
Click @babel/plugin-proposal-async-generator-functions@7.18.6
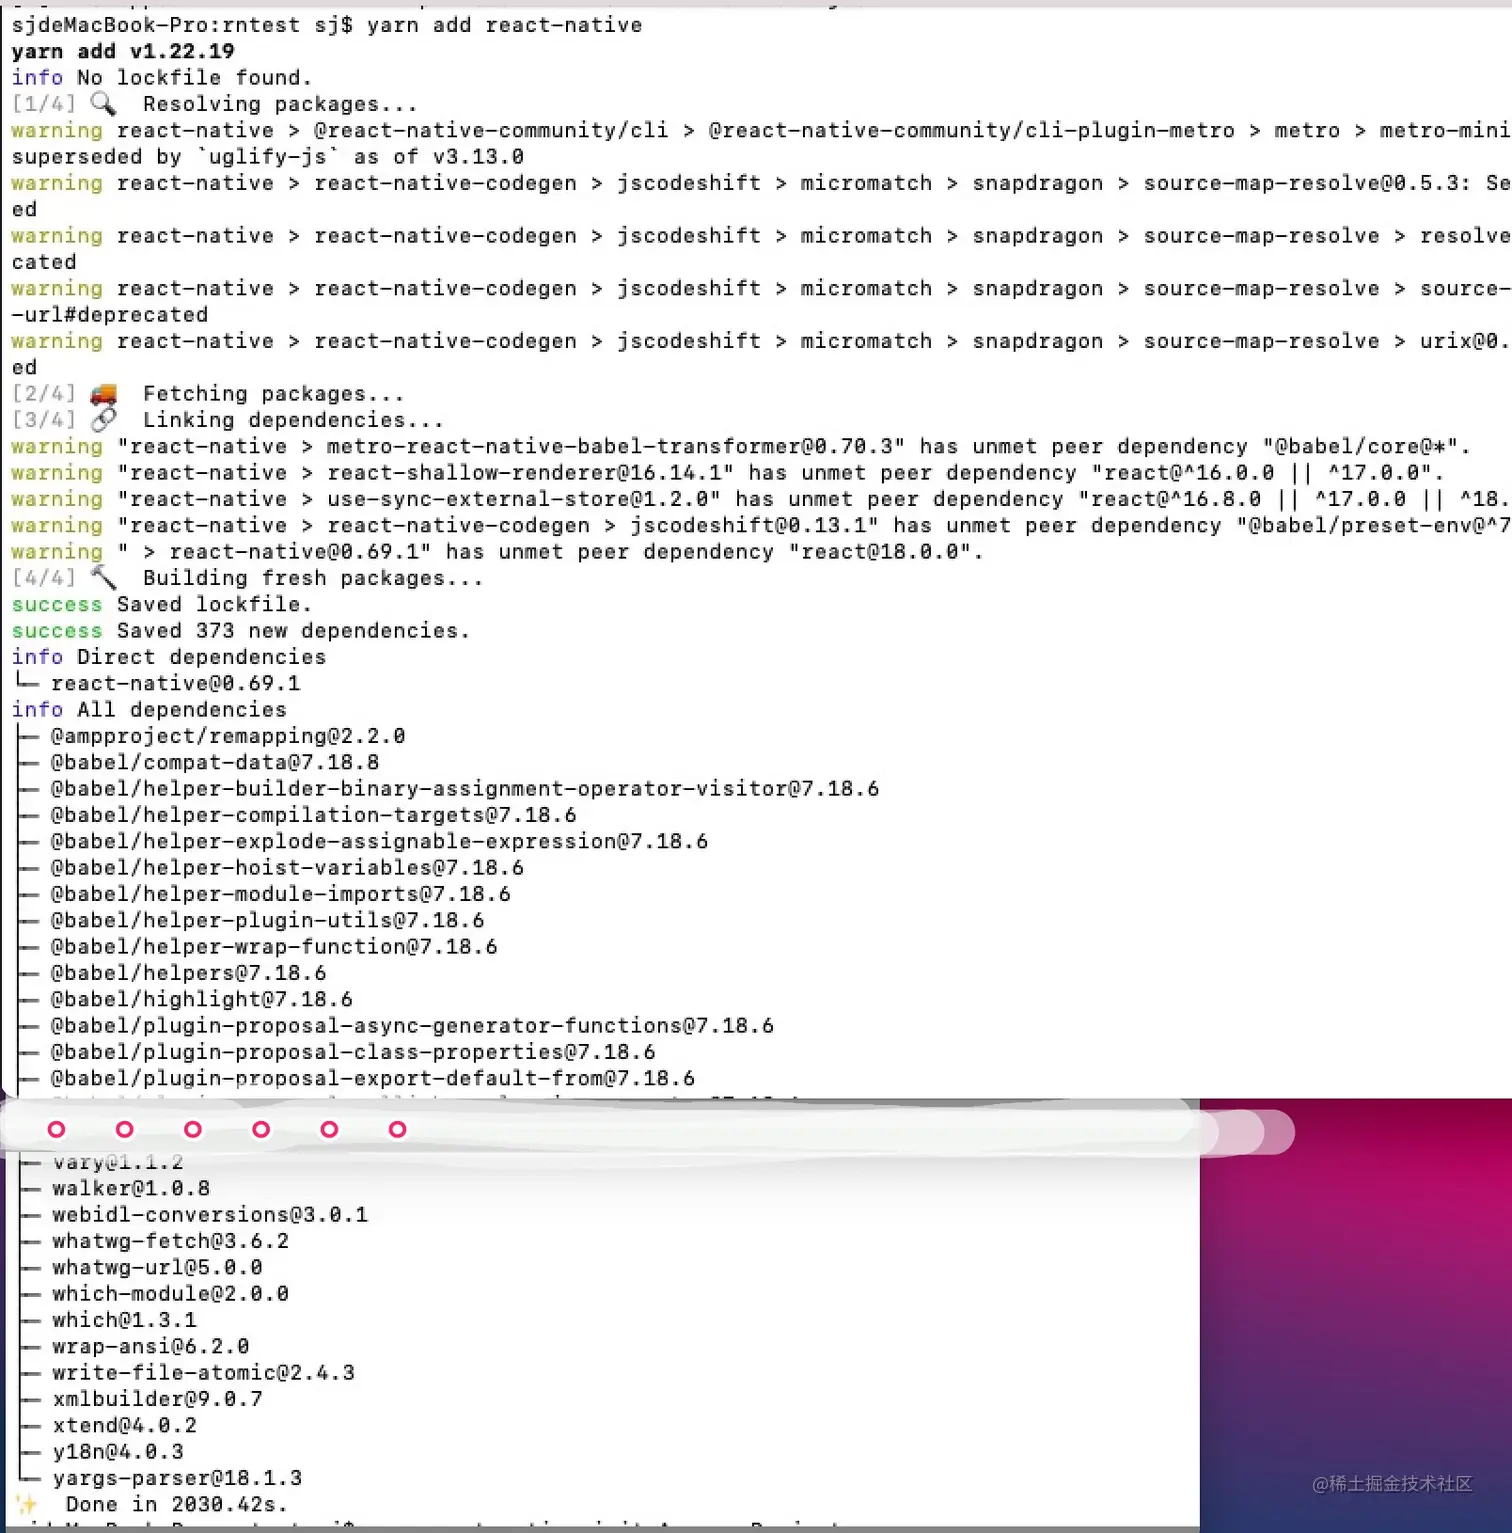[x=413, y=1026]
